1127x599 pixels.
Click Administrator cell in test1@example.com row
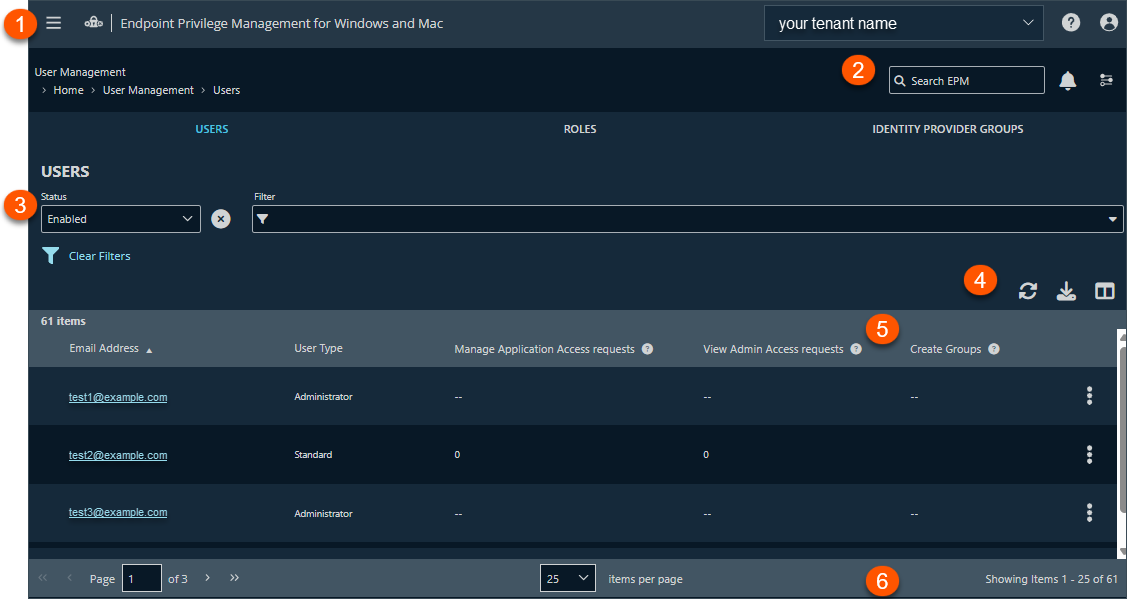coord(323,396)
